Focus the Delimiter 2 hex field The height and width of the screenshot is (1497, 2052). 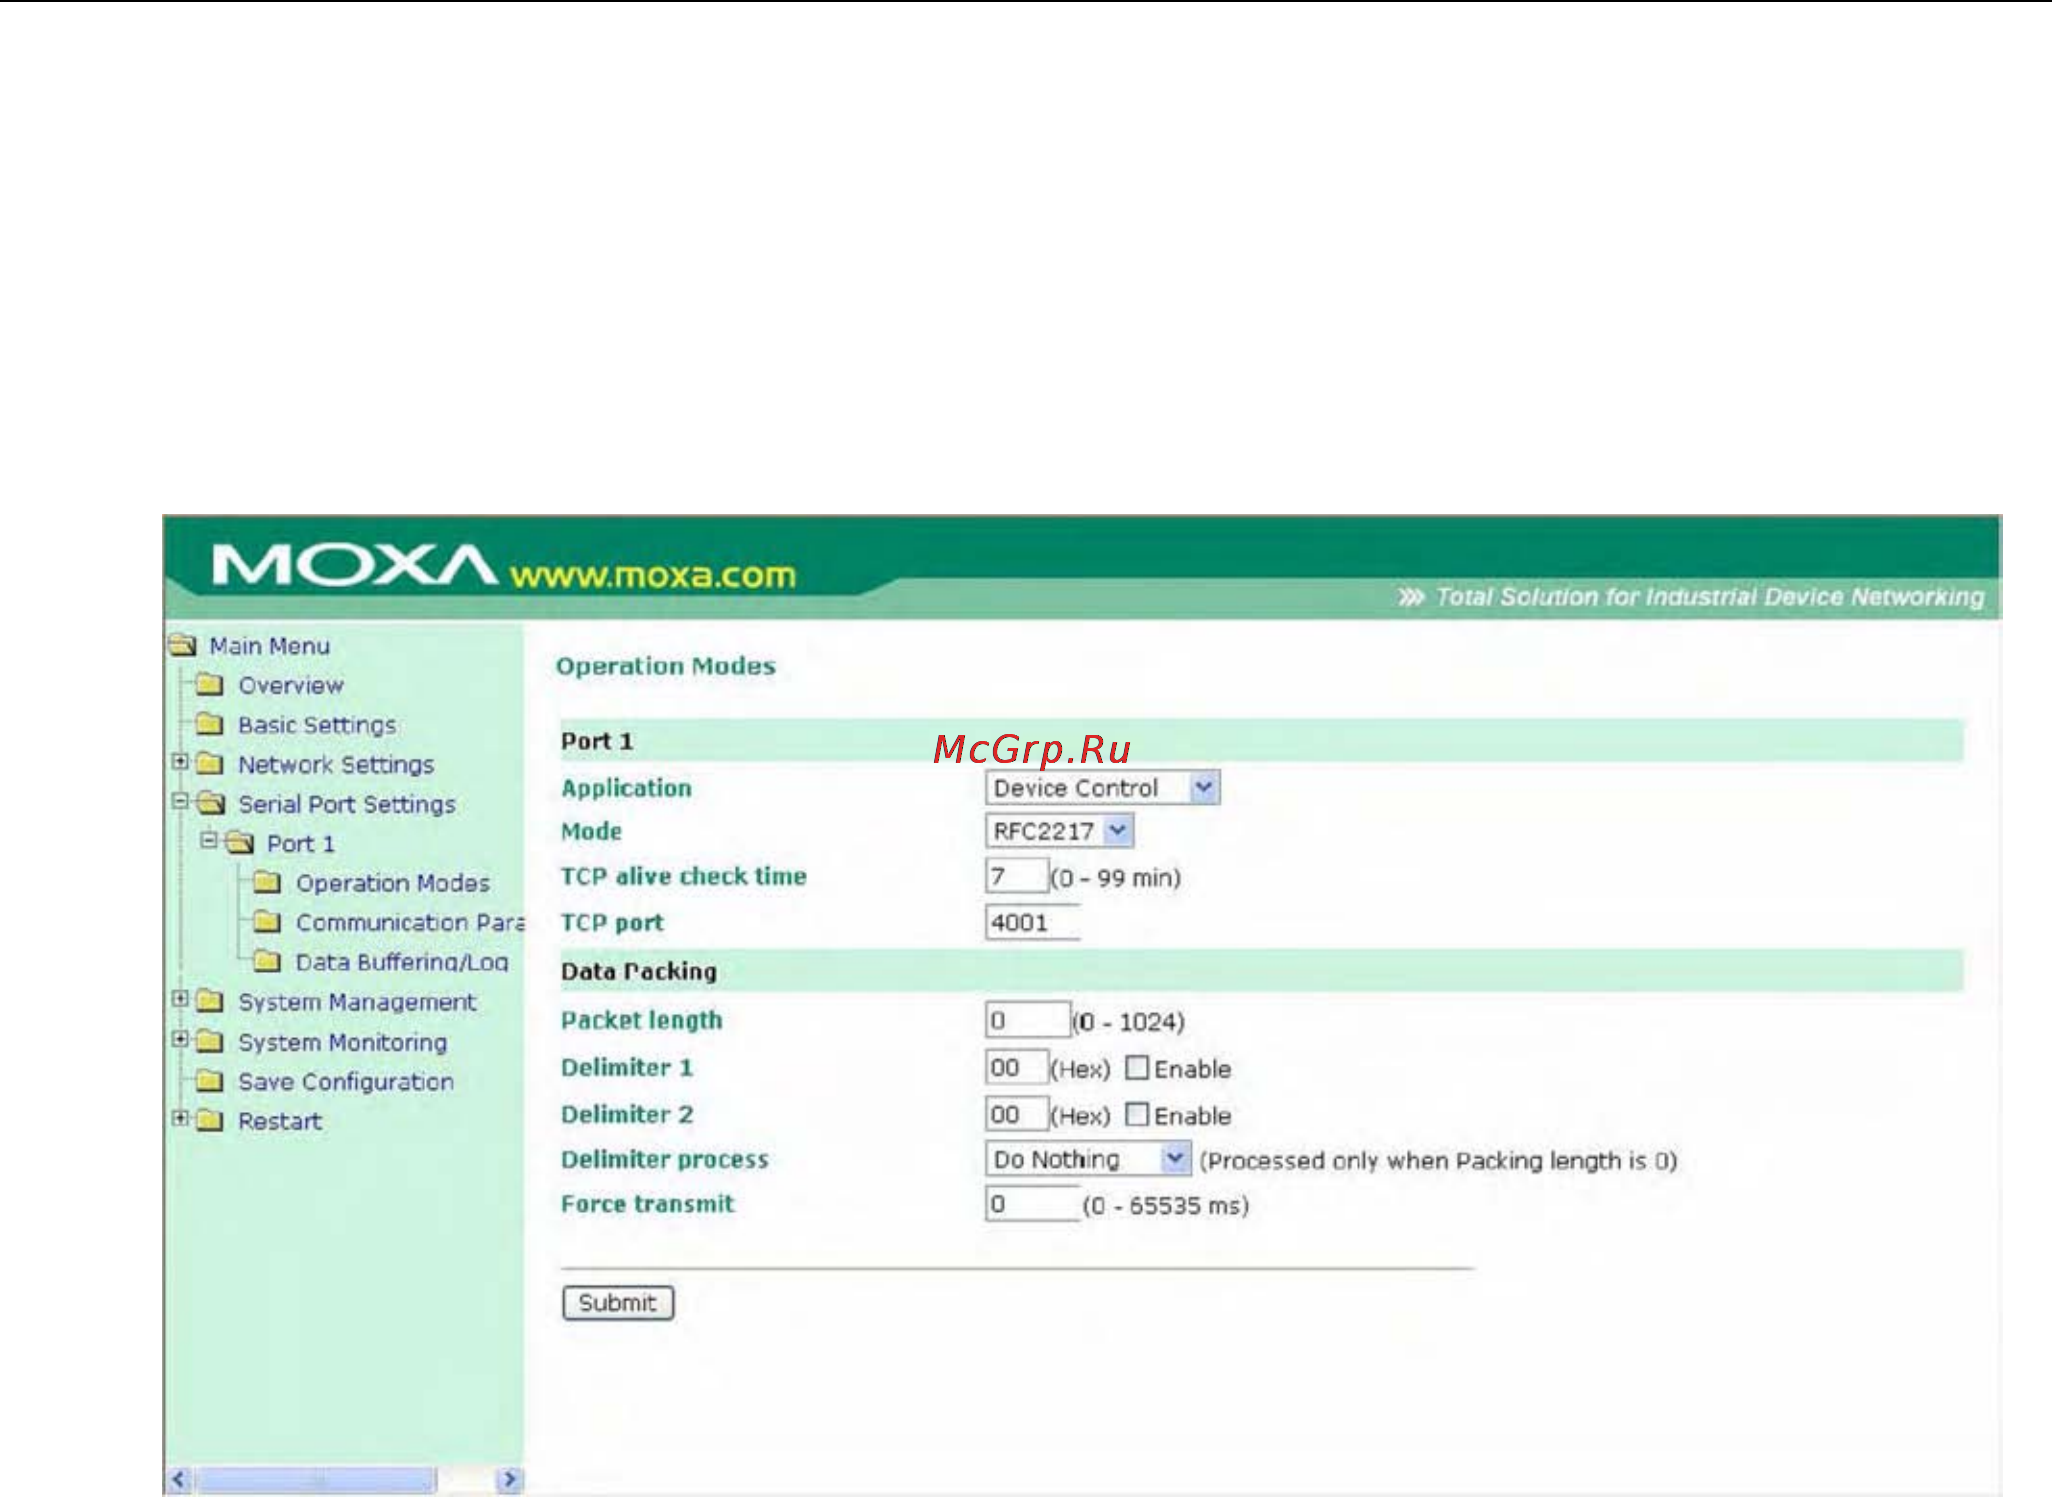[x=1017, y=1114]
